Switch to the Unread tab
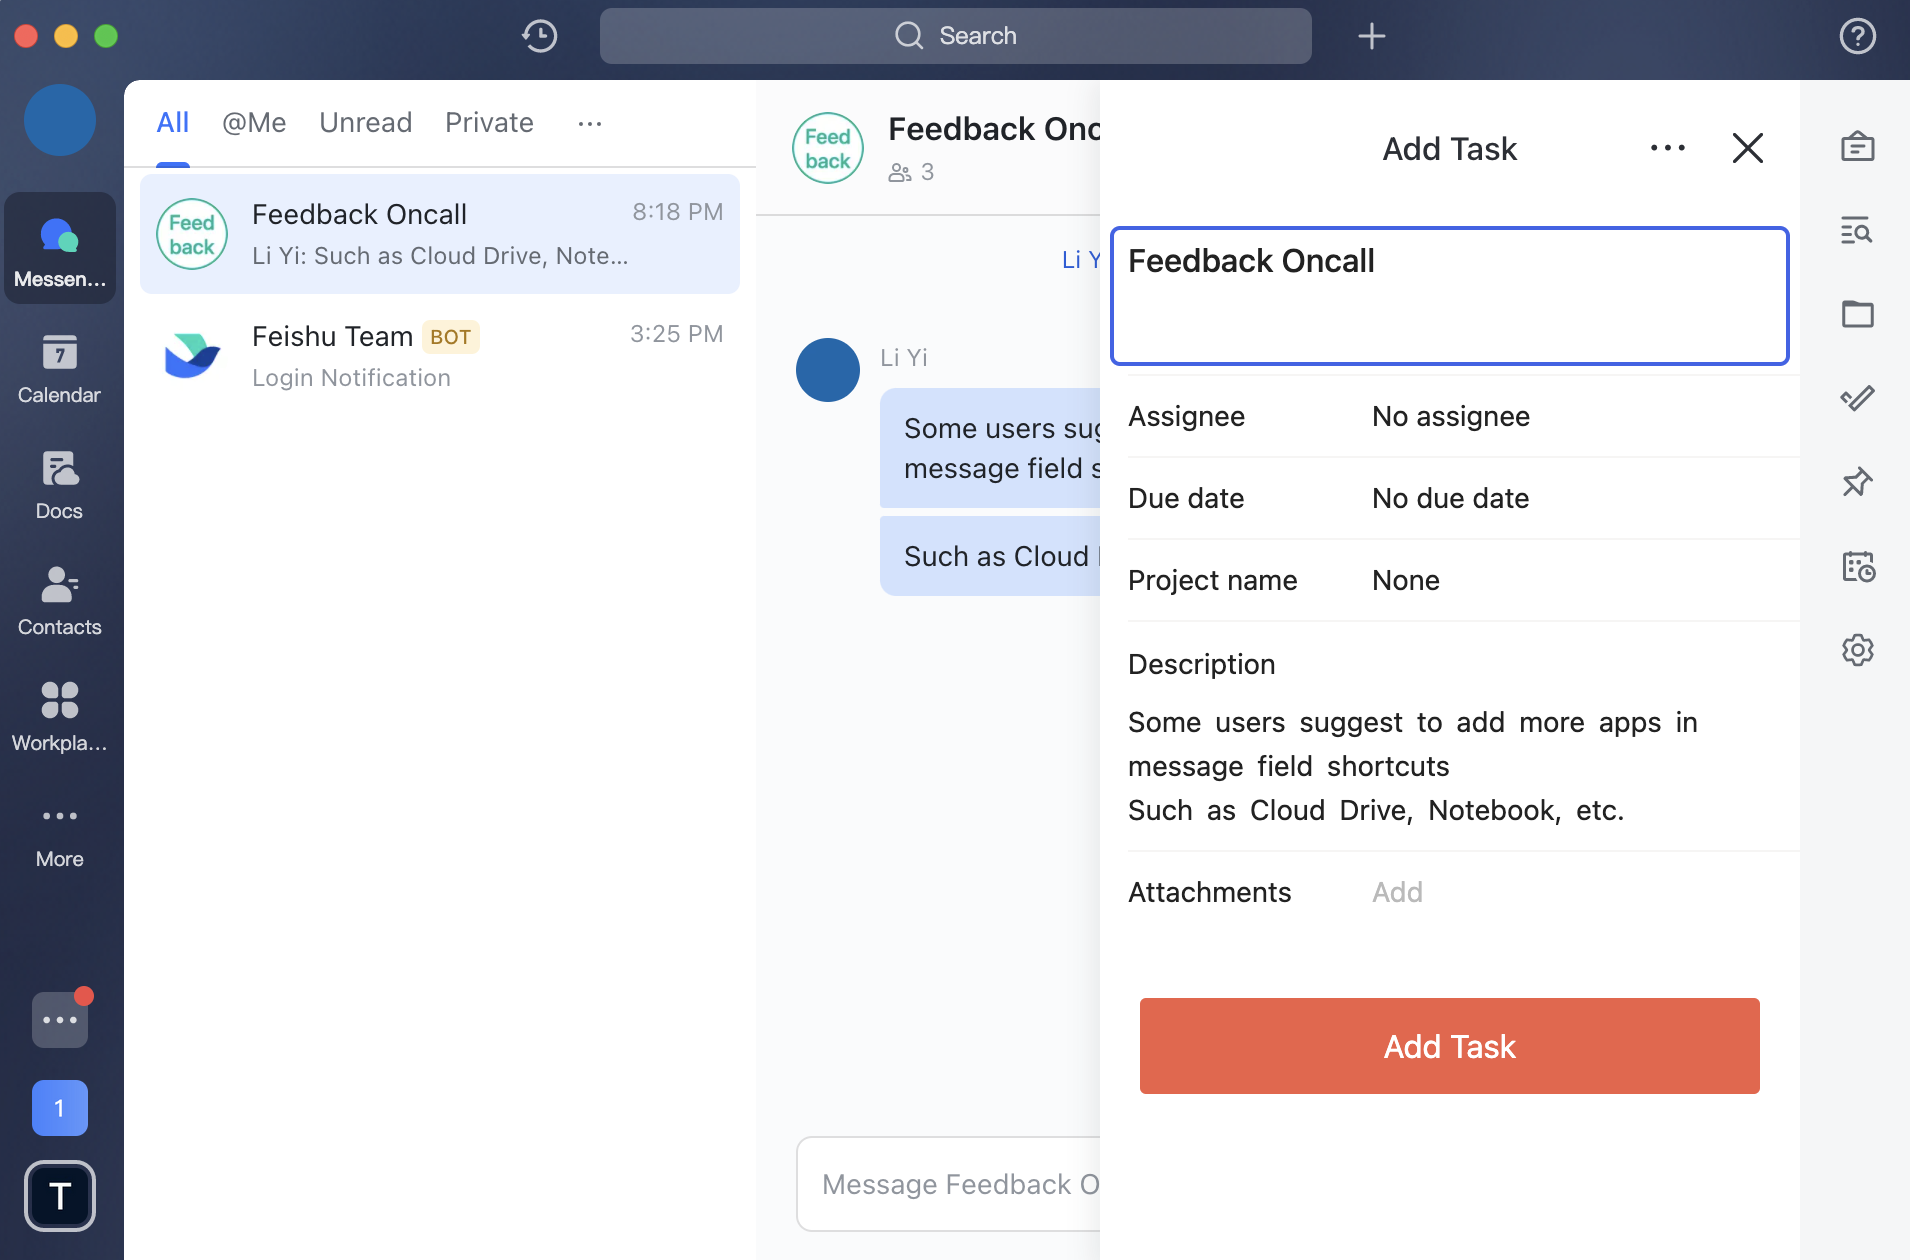Image resolution: width=1910 pixels, height=1260 pixels. (x=366, y=122)
